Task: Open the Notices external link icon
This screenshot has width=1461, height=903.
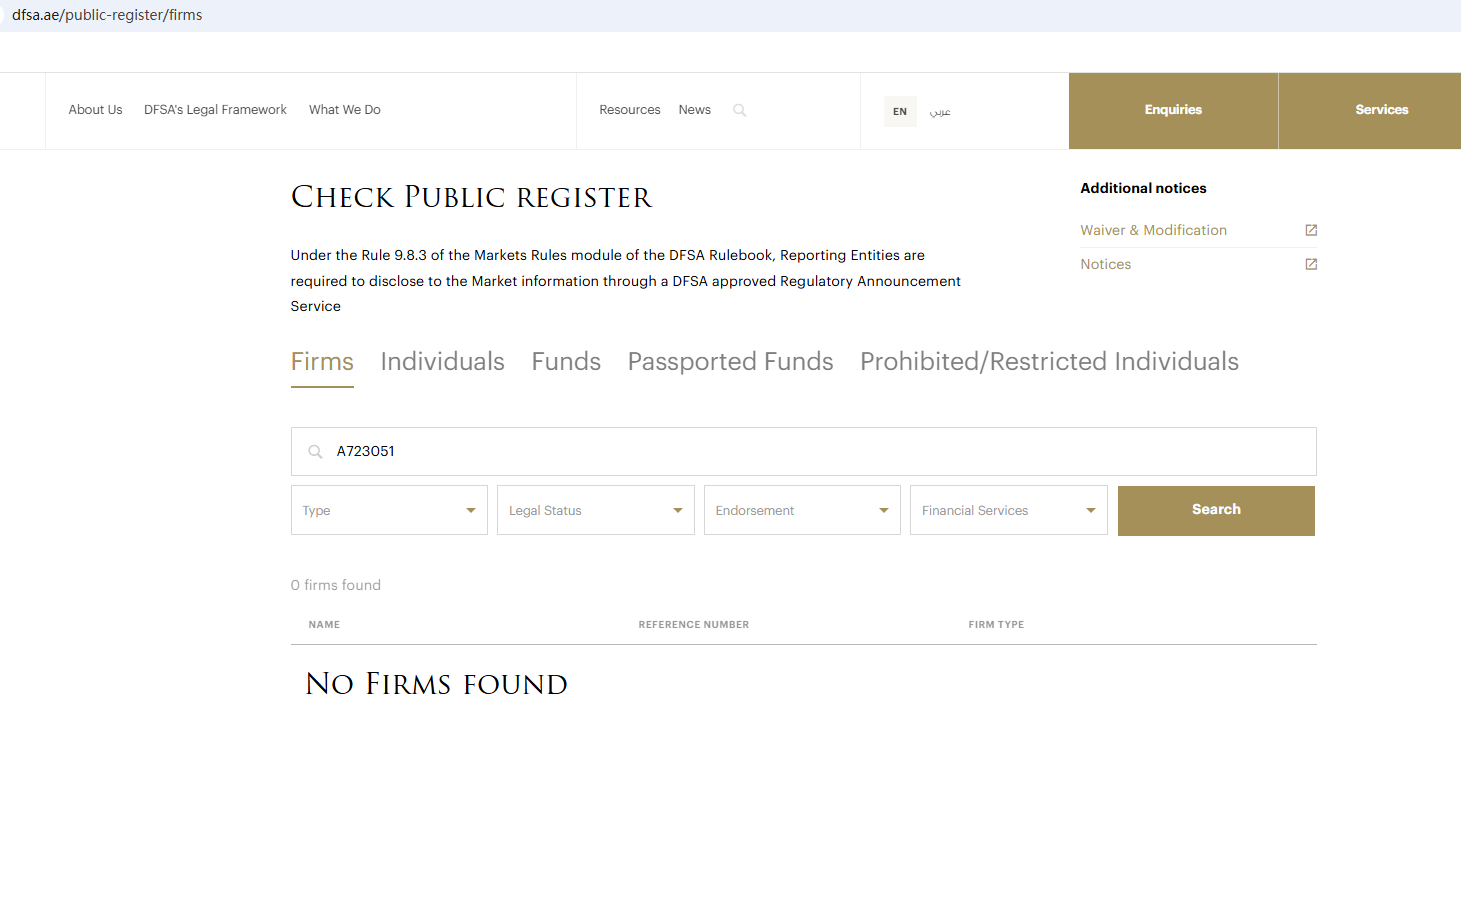Action: [1311, 264]
